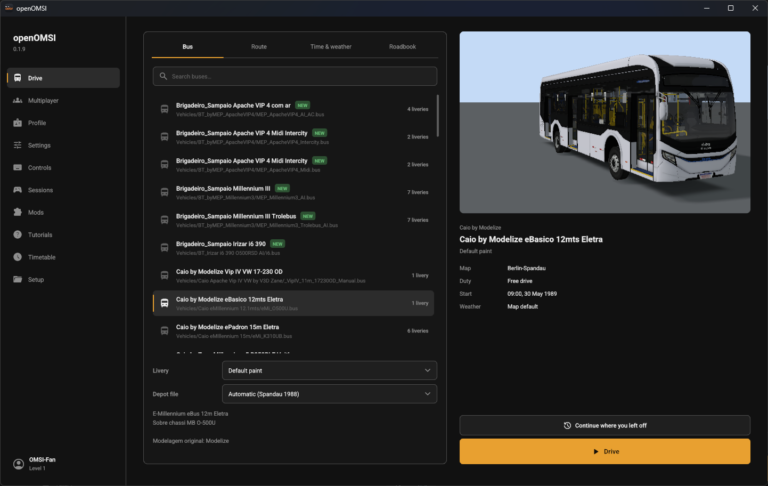Click the openOMSI app icon in title bar
Viewport: 768px width, 486px height.
tap(8, 8)
